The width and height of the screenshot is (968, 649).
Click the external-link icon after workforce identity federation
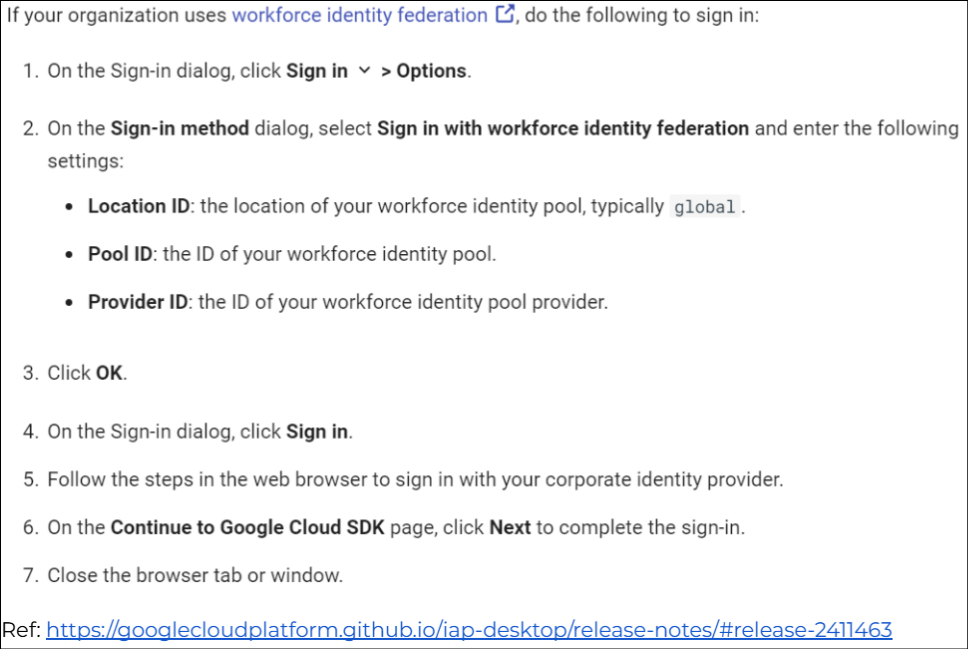[505, 16]
